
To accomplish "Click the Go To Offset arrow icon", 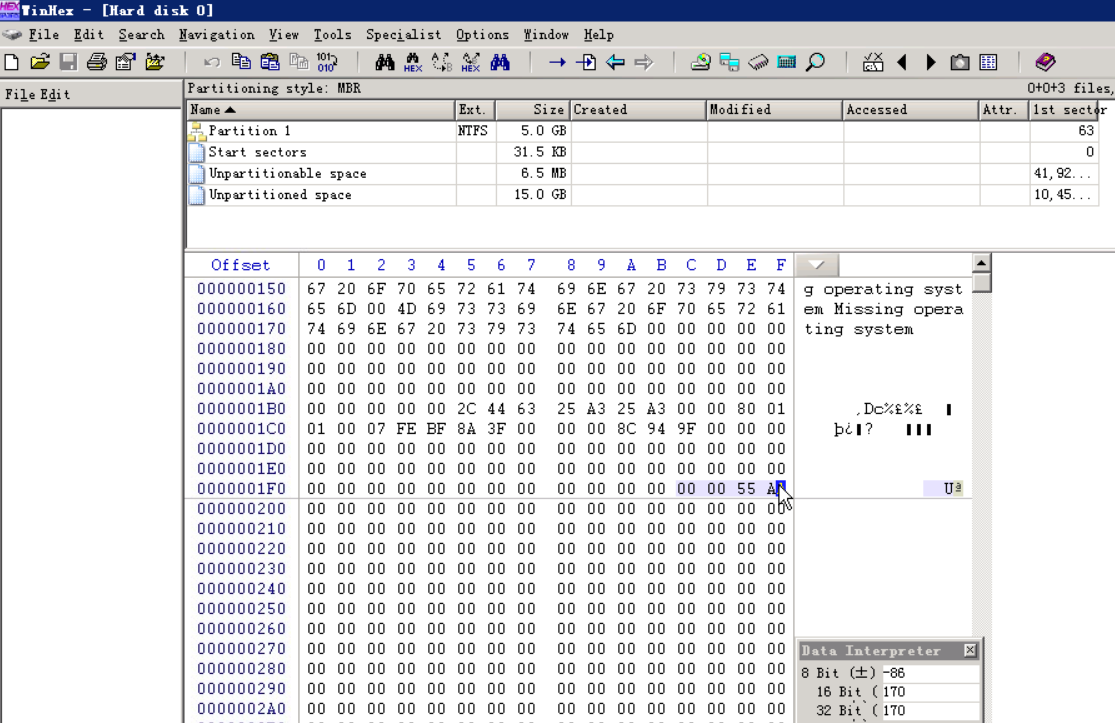I will click(x=558, y=63).
